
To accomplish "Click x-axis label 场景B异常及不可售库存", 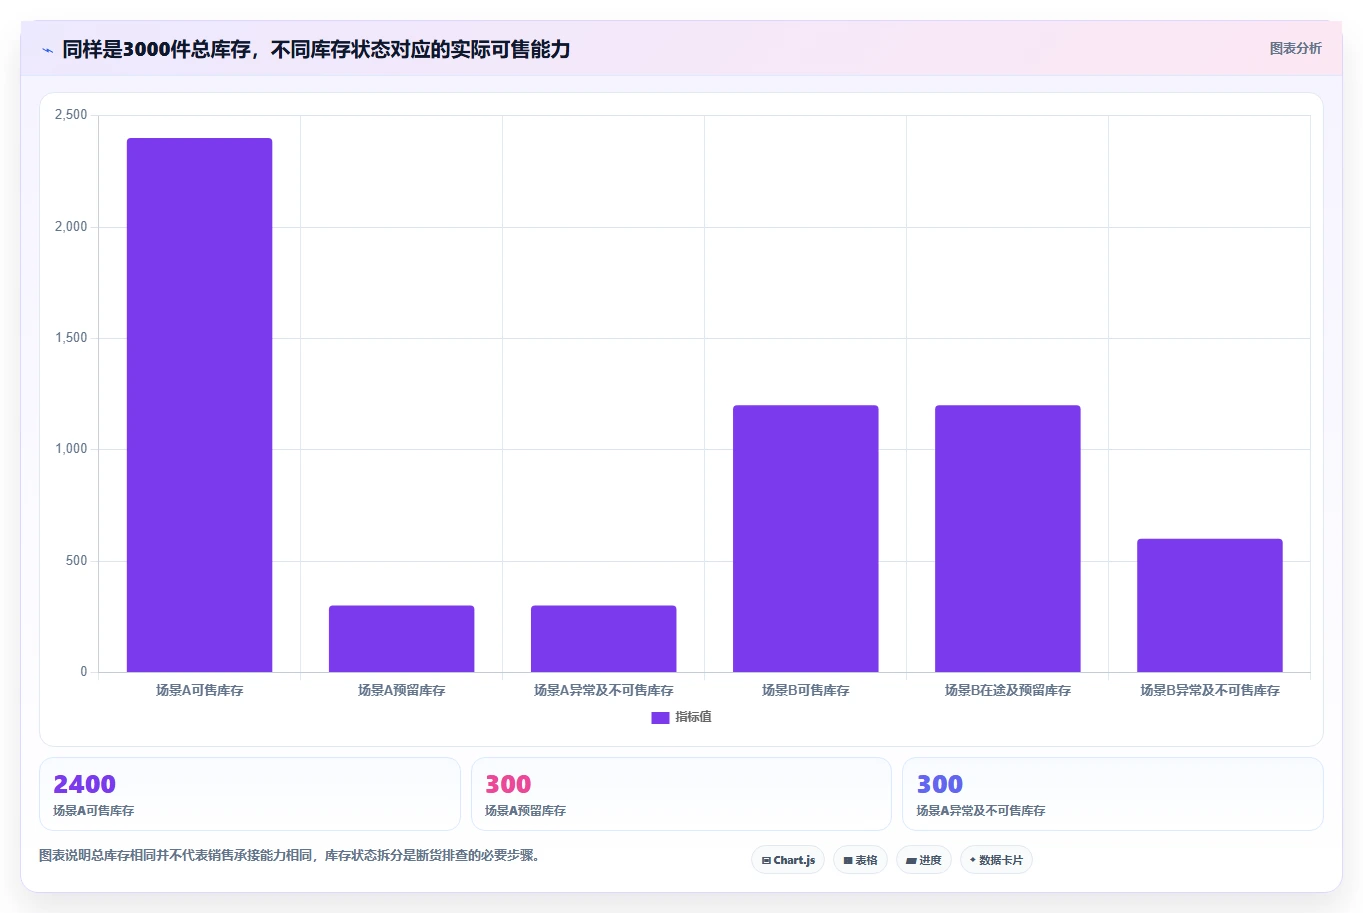I will pyautogui.click(x=1209, y=690).
